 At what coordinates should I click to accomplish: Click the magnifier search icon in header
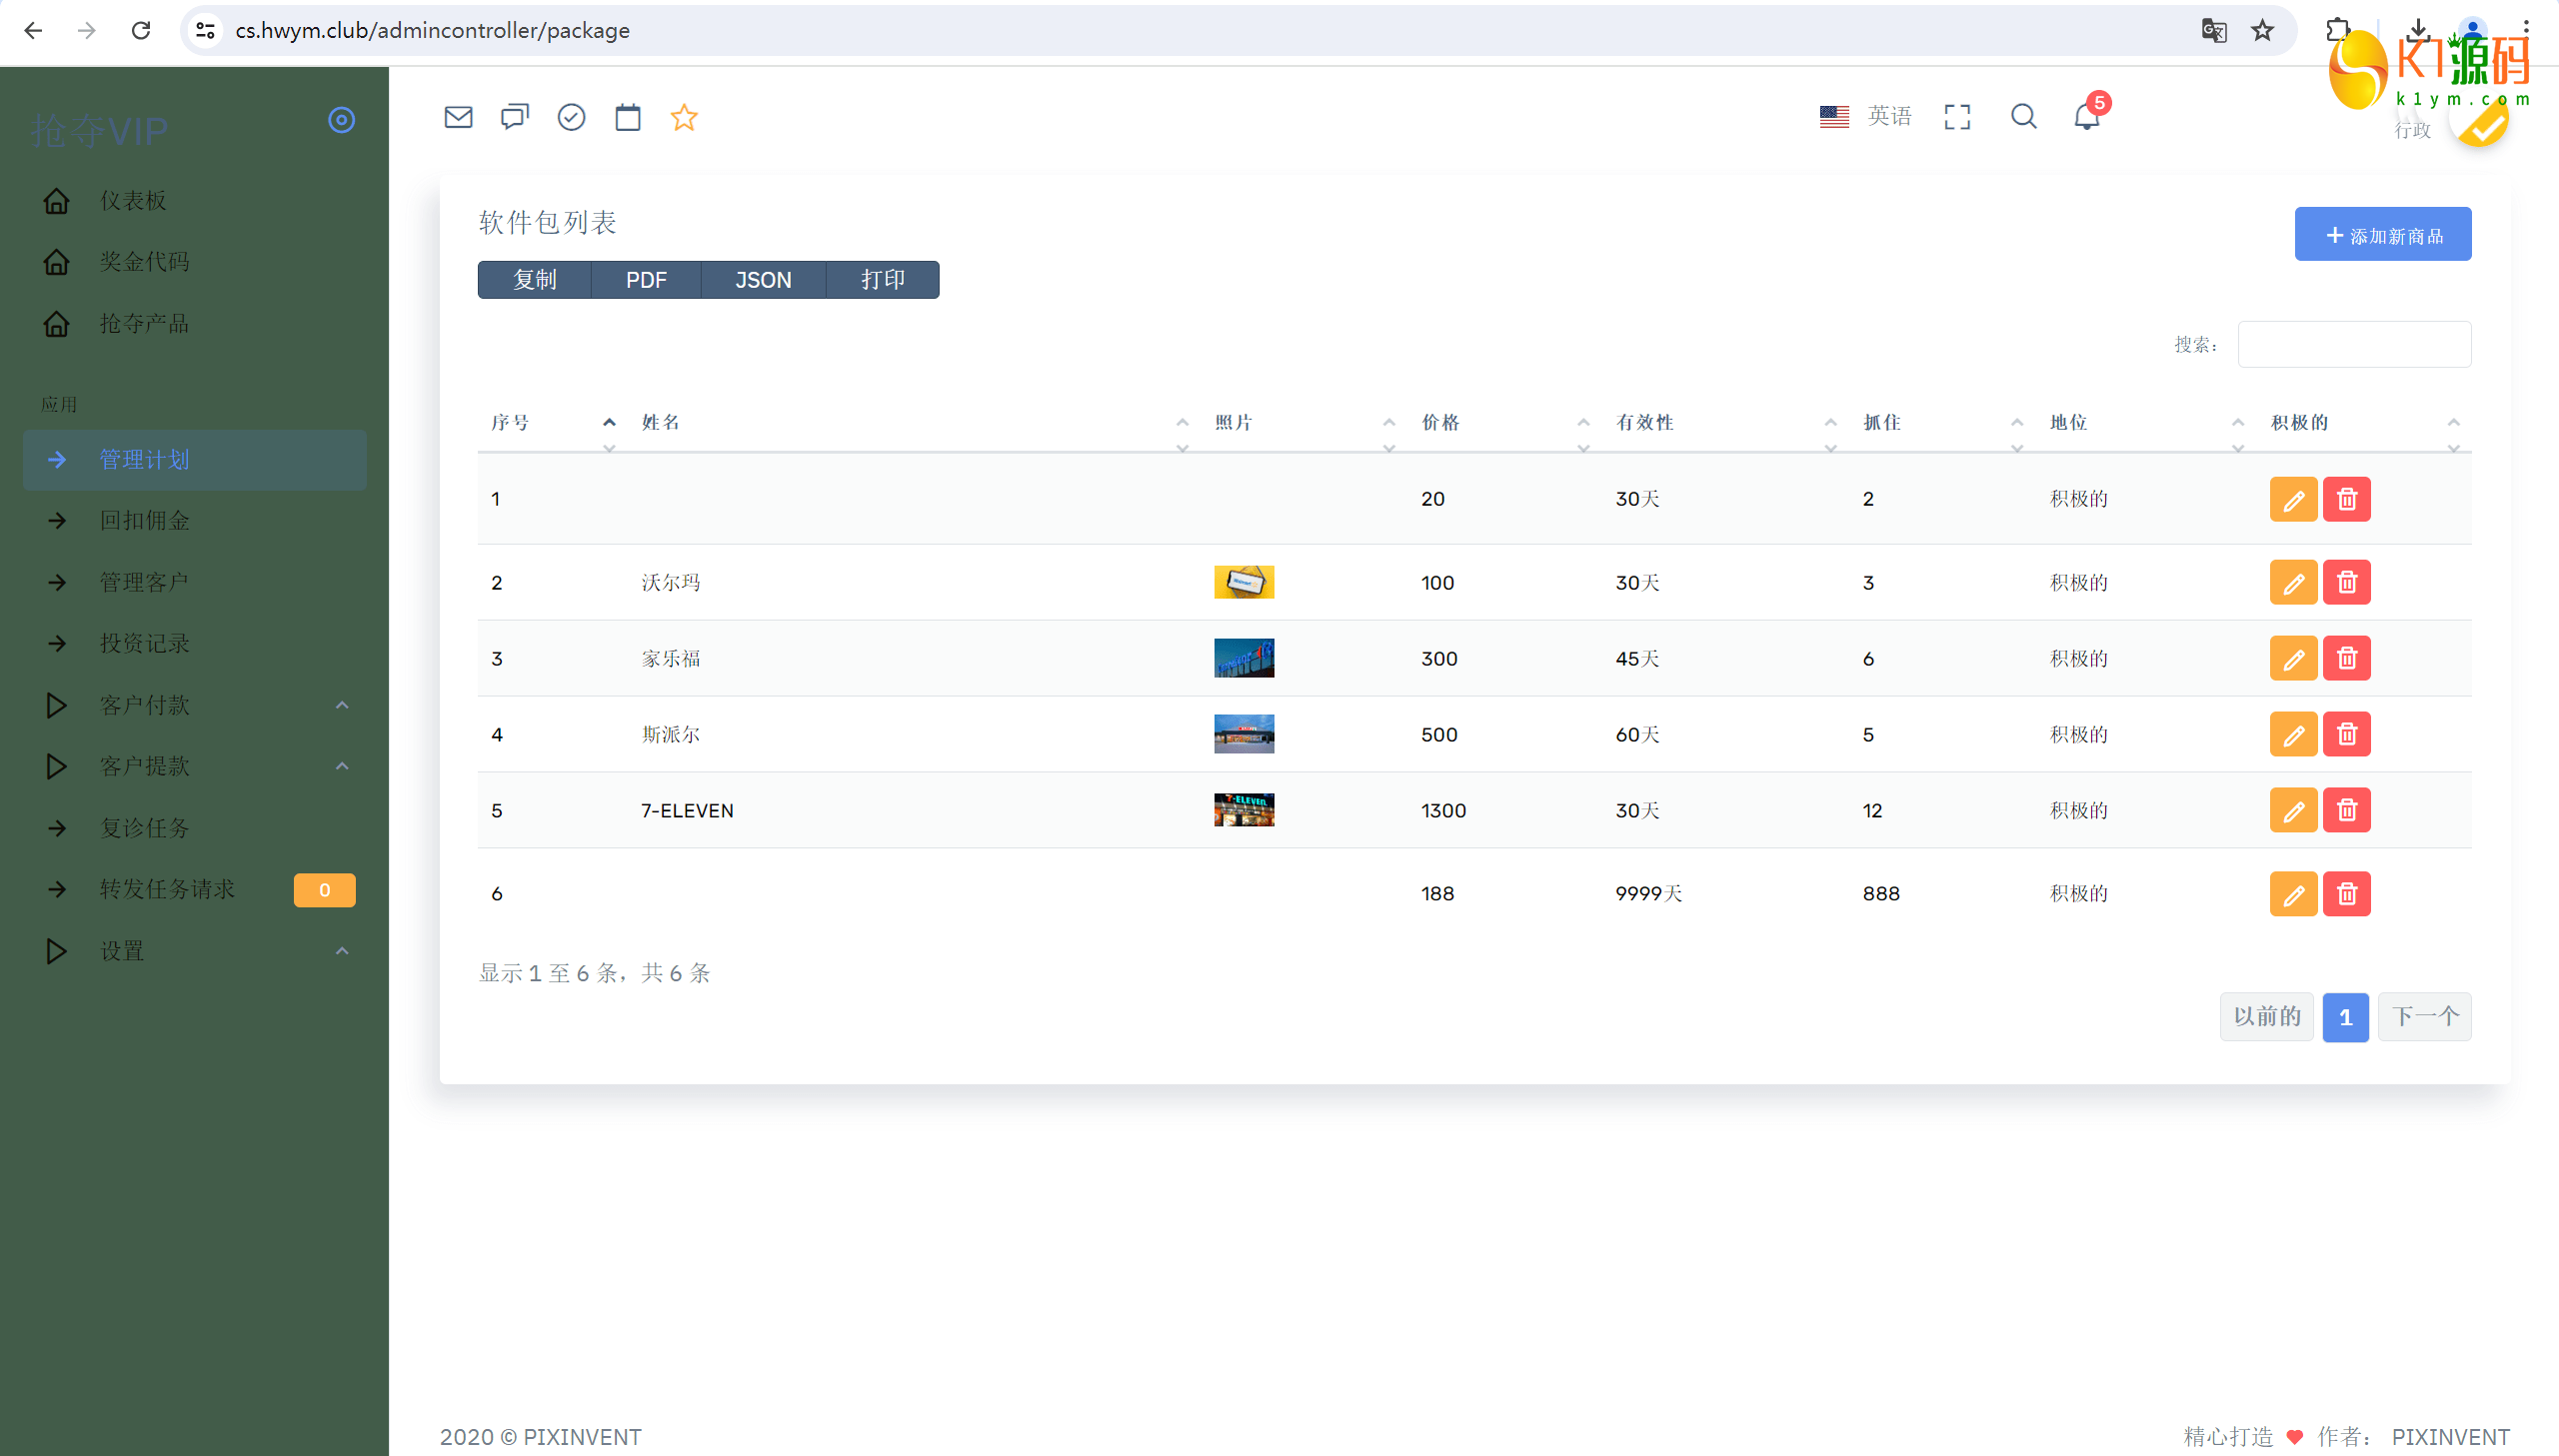pos(2023,116)
